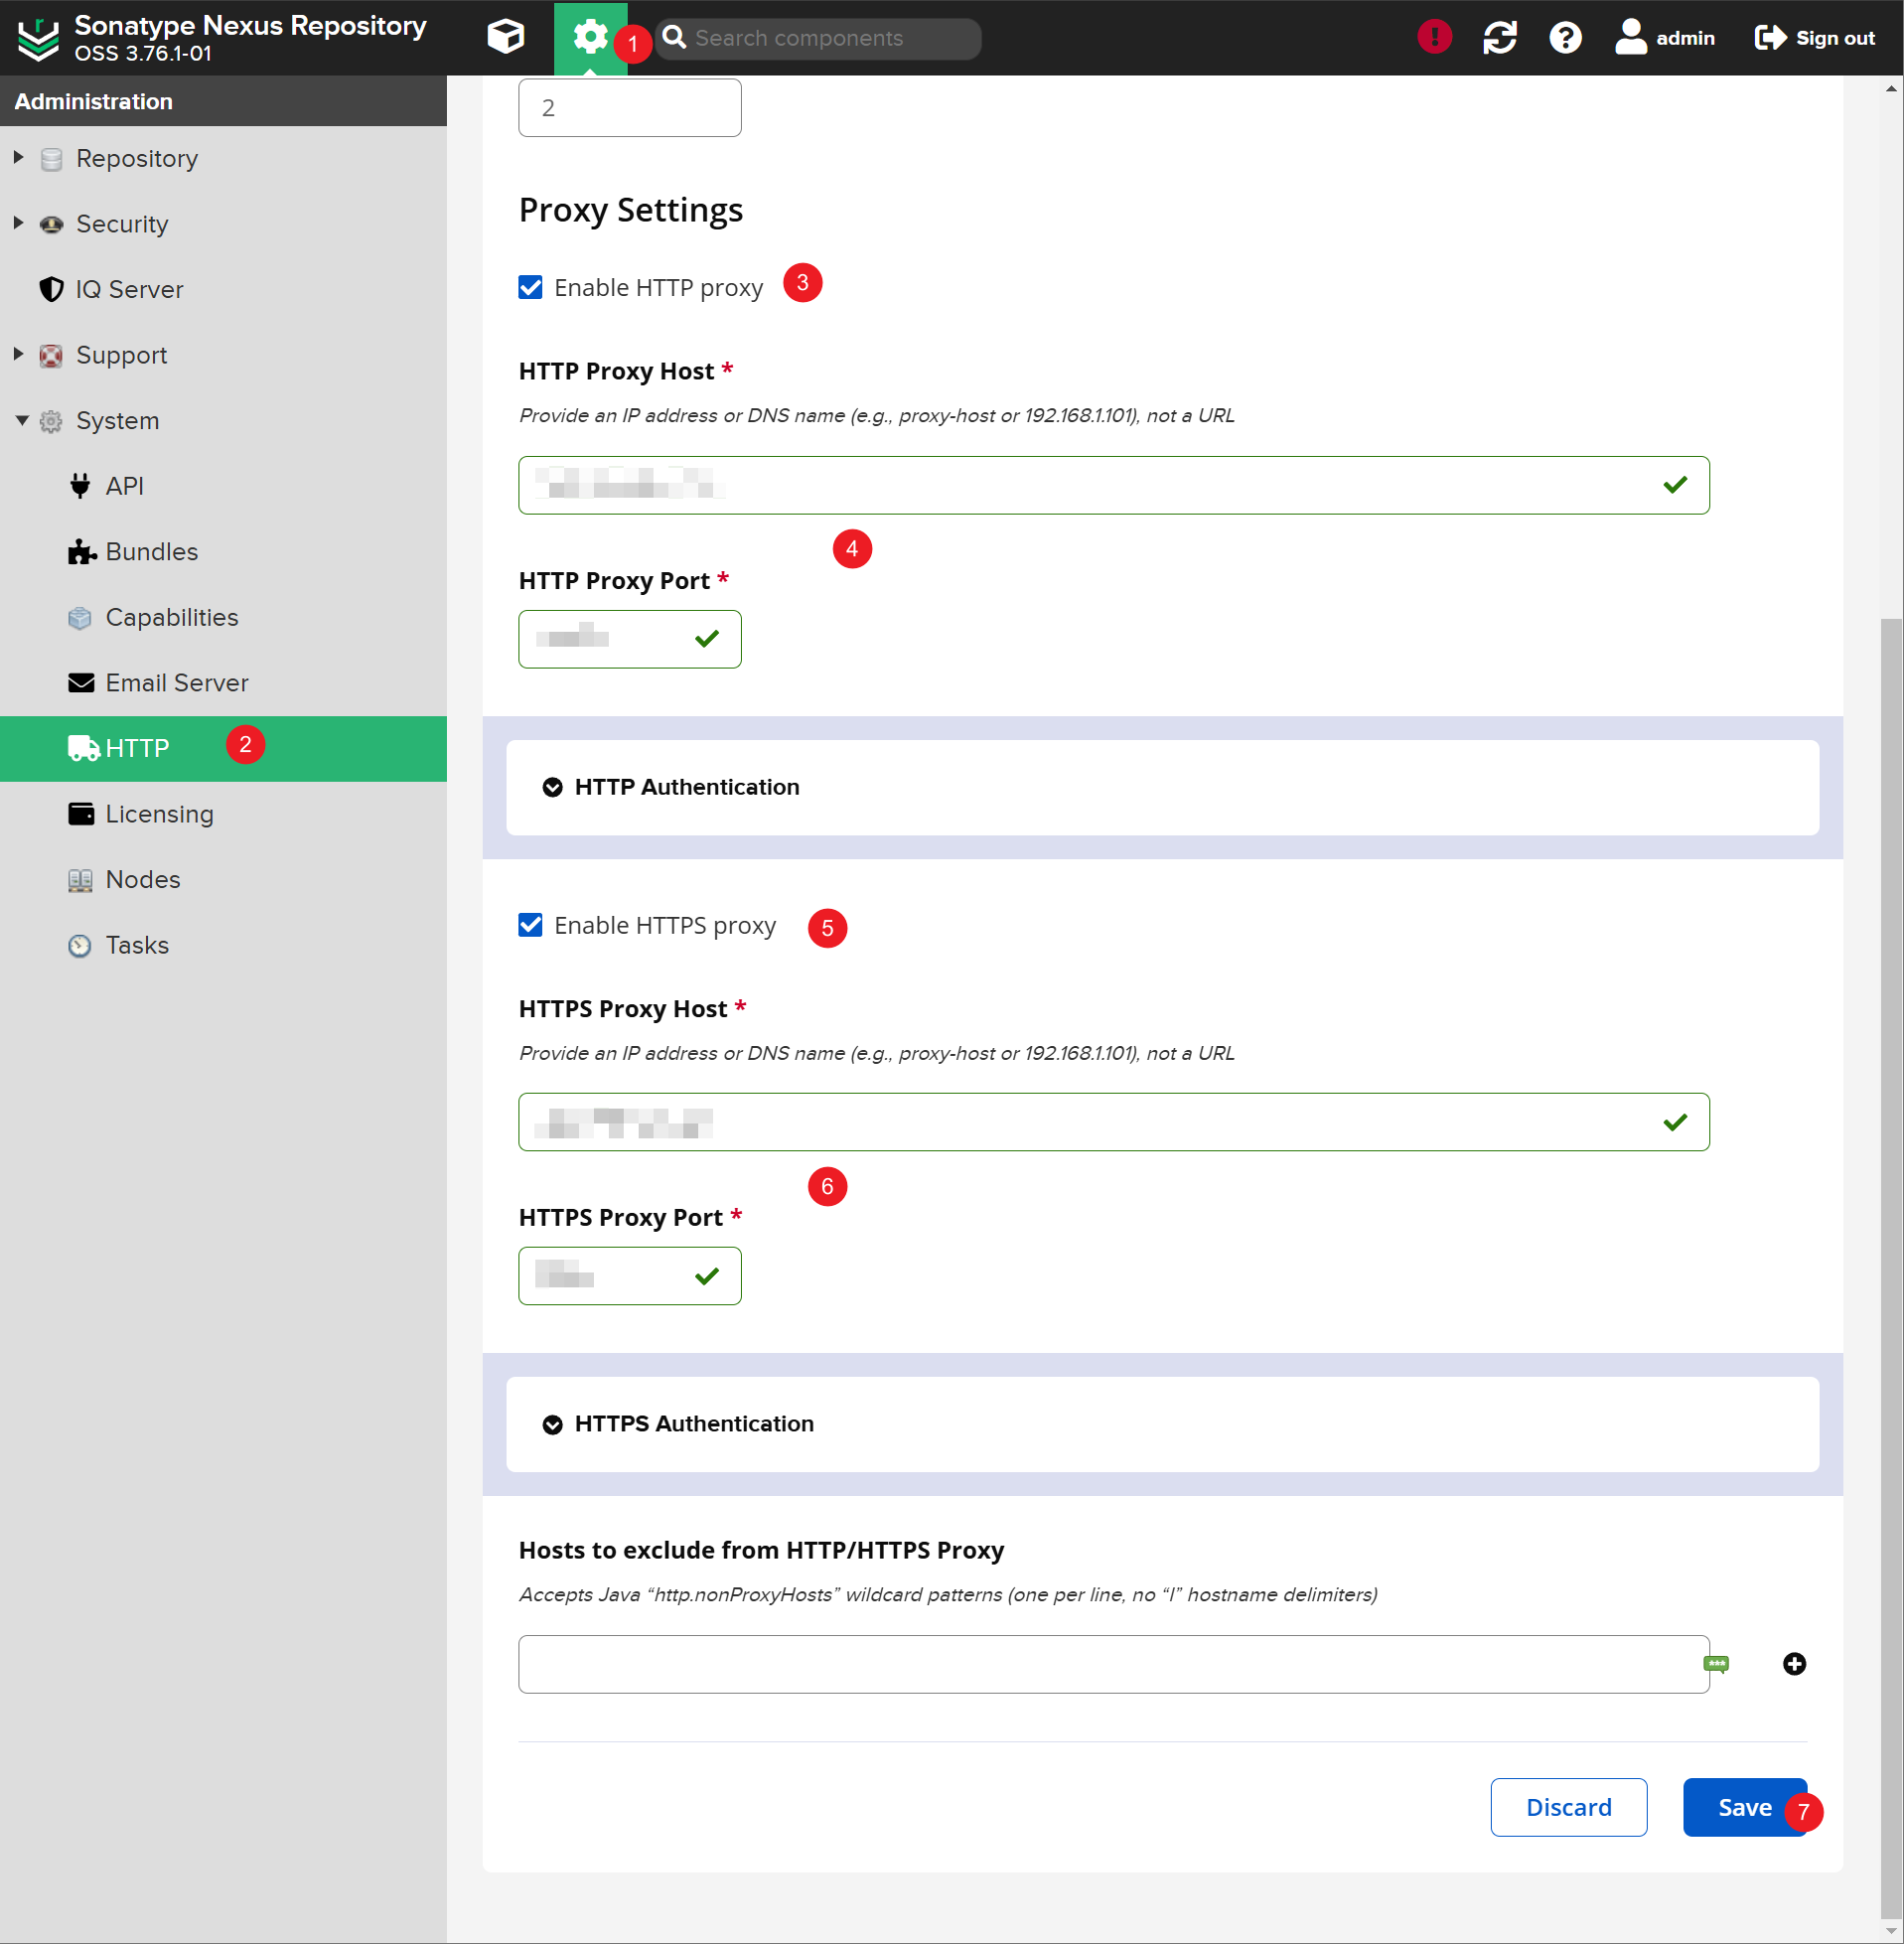Click the Support lifebuoy icon
Image resolution: width=1904 pixels, height=1944 pixels.
point(51,355)
